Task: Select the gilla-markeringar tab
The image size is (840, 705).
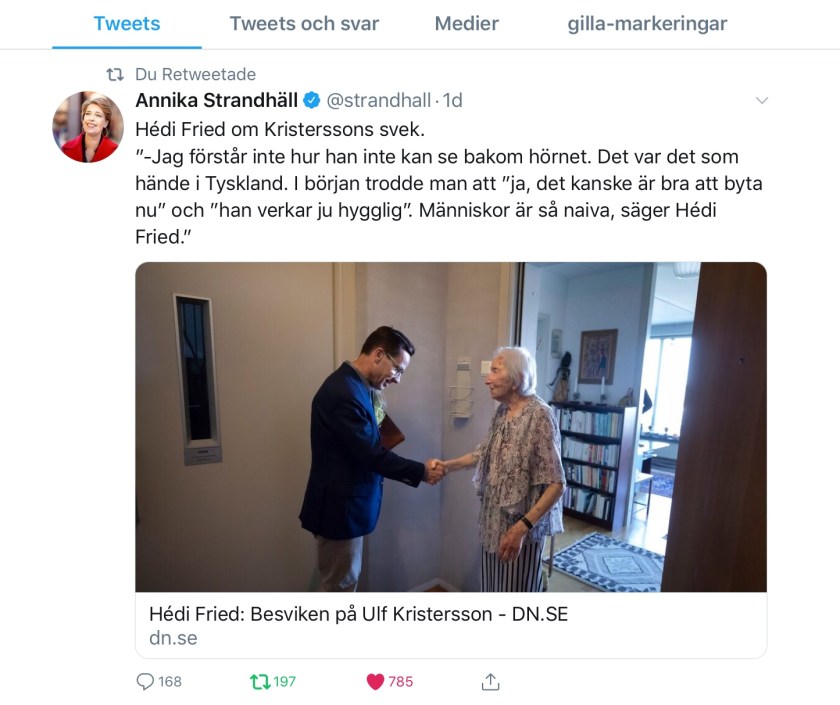Action: [647, 24]
